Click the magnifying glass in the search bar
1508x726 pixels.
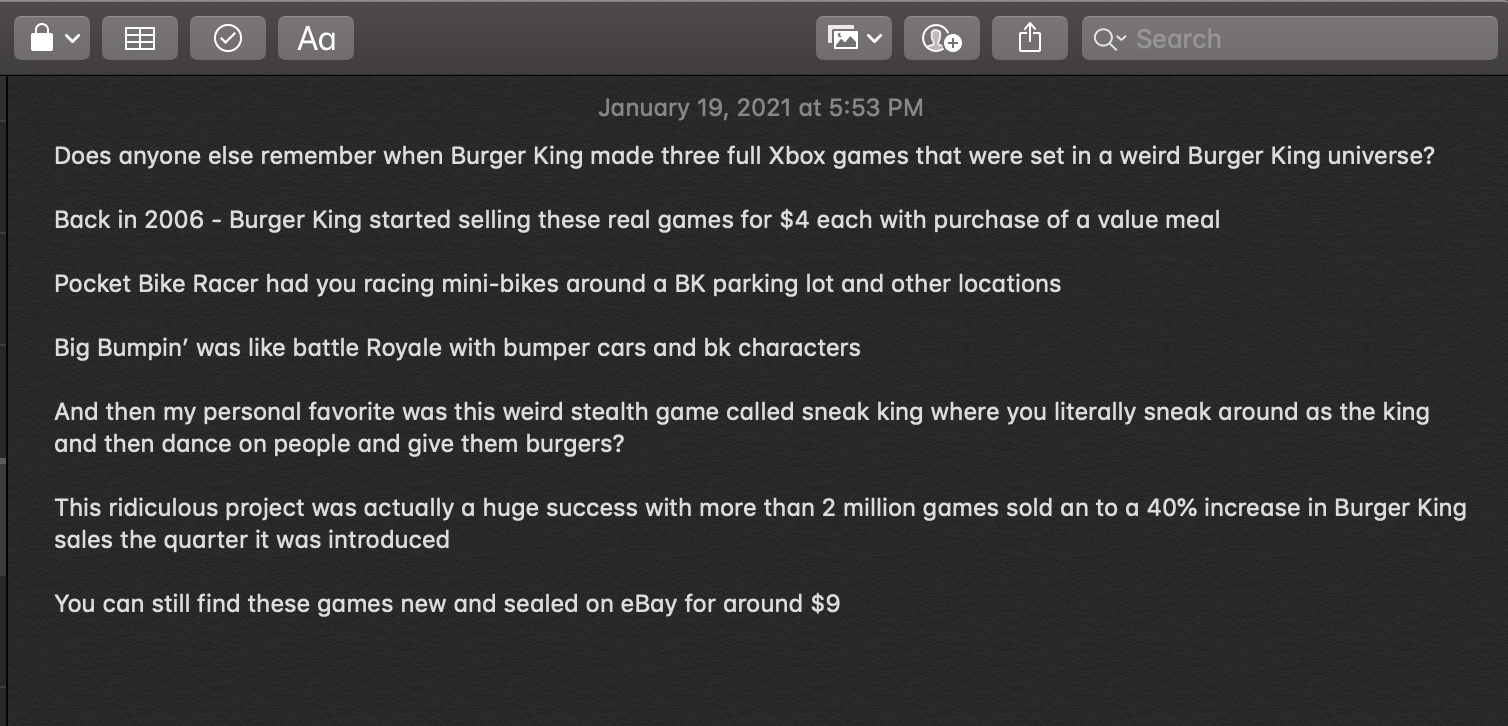(x=1104, y=39)
